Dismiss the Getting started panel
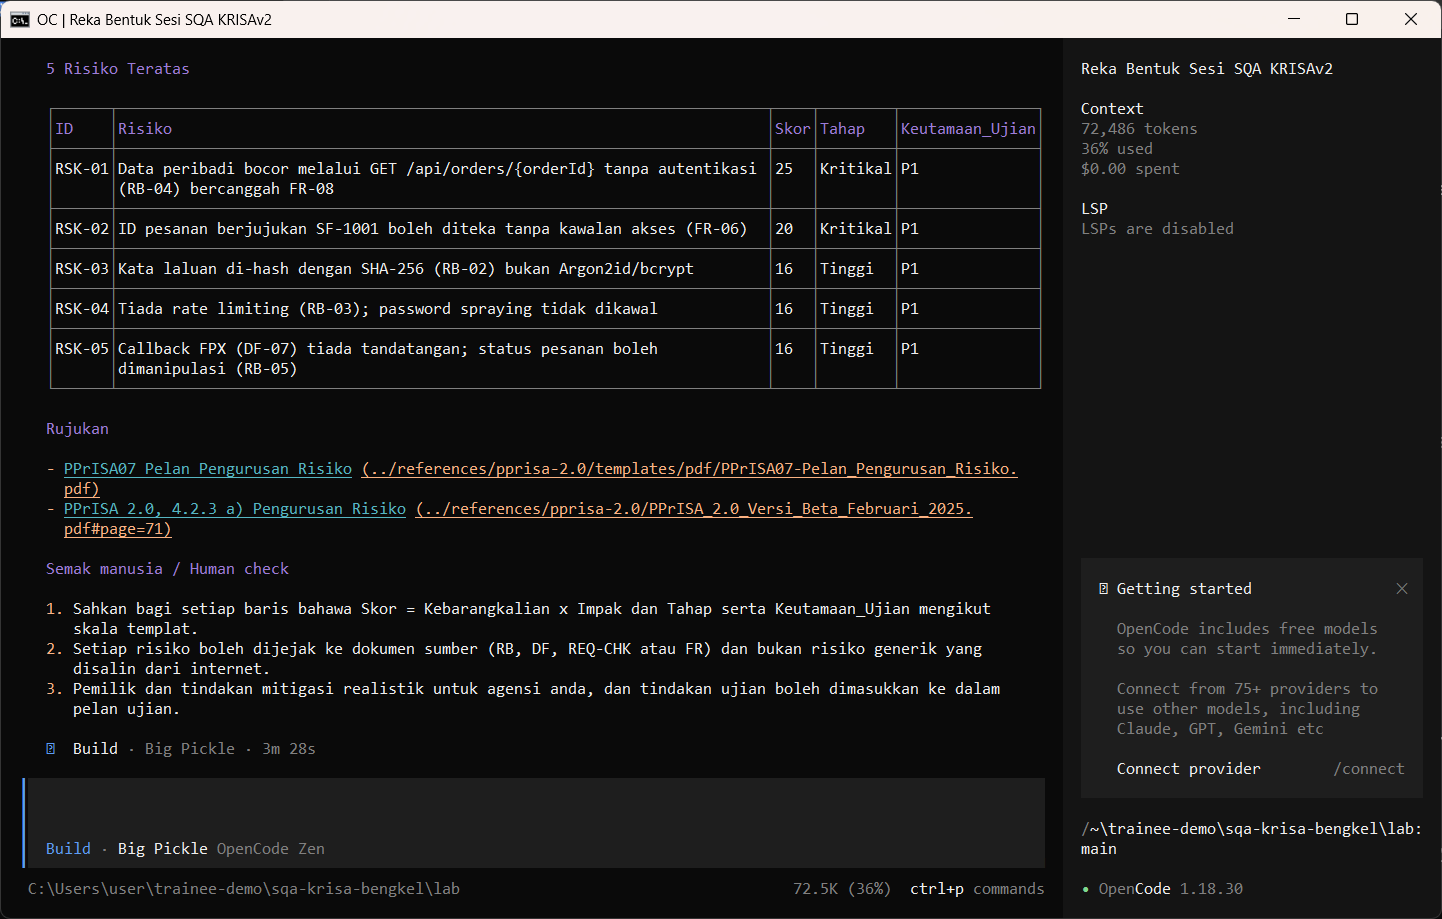Screen dimensions: 1442x919 coord(1402,589)
